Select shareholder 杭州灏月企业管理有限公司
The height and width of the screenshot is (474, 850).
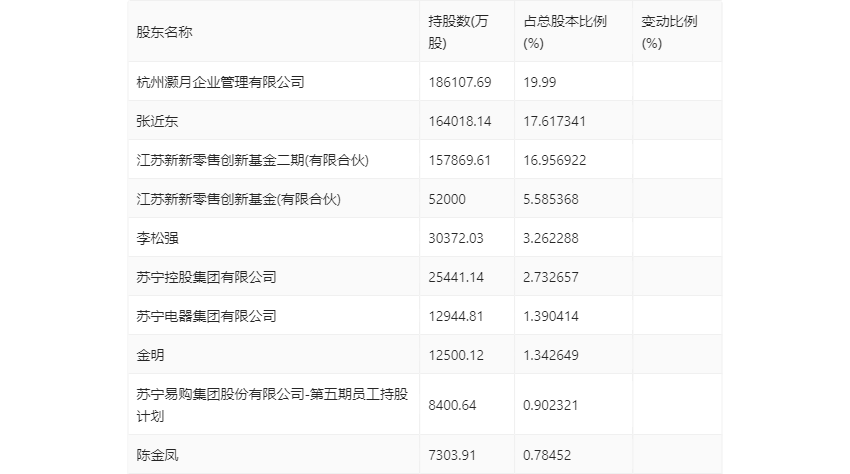(x=220, y=82)
